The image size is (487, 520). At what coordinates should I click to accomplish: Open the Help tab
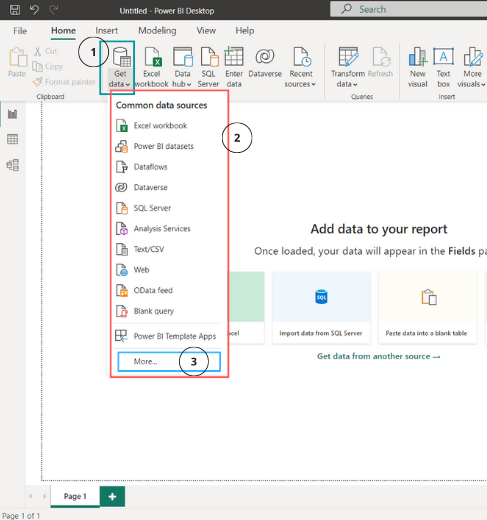pyautogui.click(x=245, y=31)
